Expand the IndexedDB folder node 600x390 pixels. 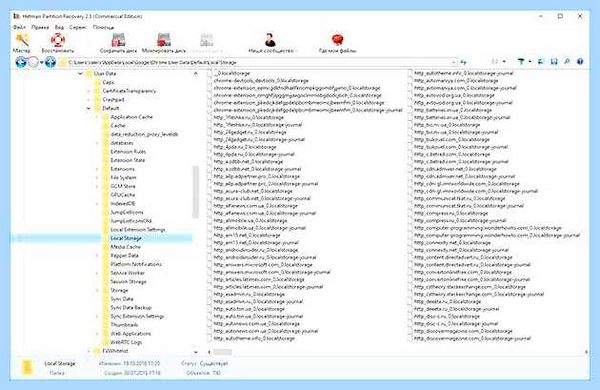pos(97,204)
